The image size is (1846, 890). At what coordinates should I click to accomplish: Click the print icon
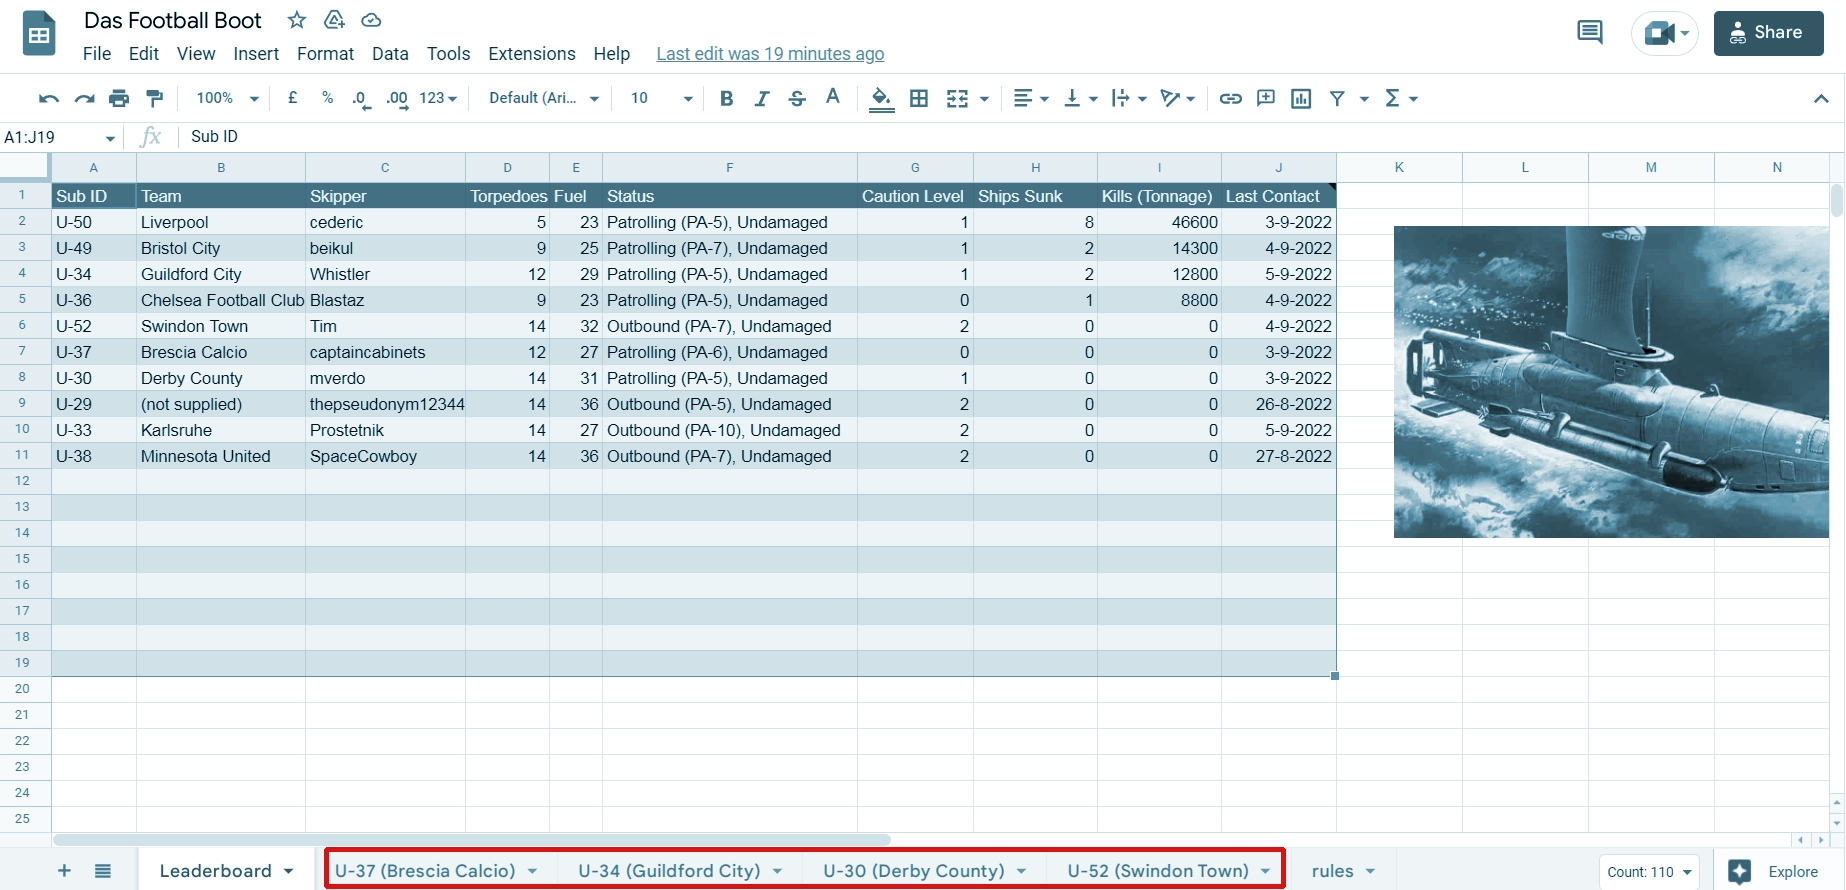119,98
